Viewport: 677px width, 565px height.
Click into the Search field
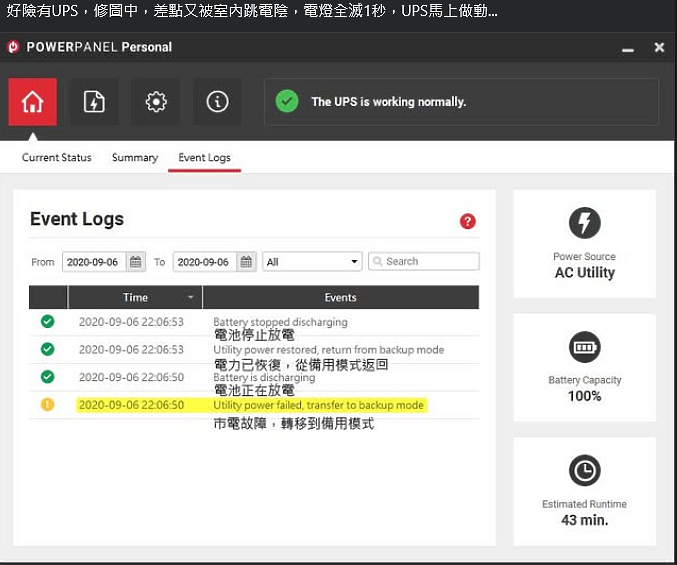[424, 261]
